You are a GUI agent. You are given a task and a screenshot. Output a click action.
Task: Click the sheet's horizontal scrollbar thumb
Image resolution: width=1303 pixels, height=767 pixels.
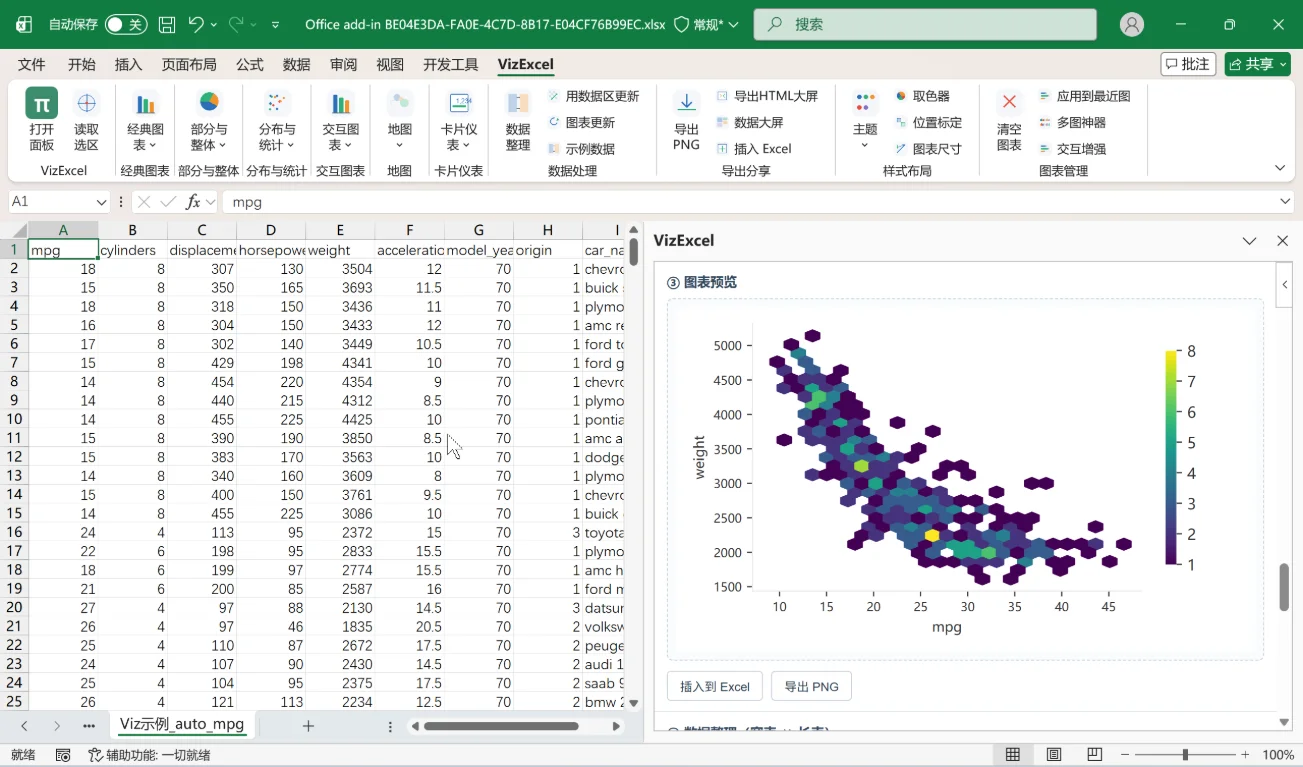[500, 726]
